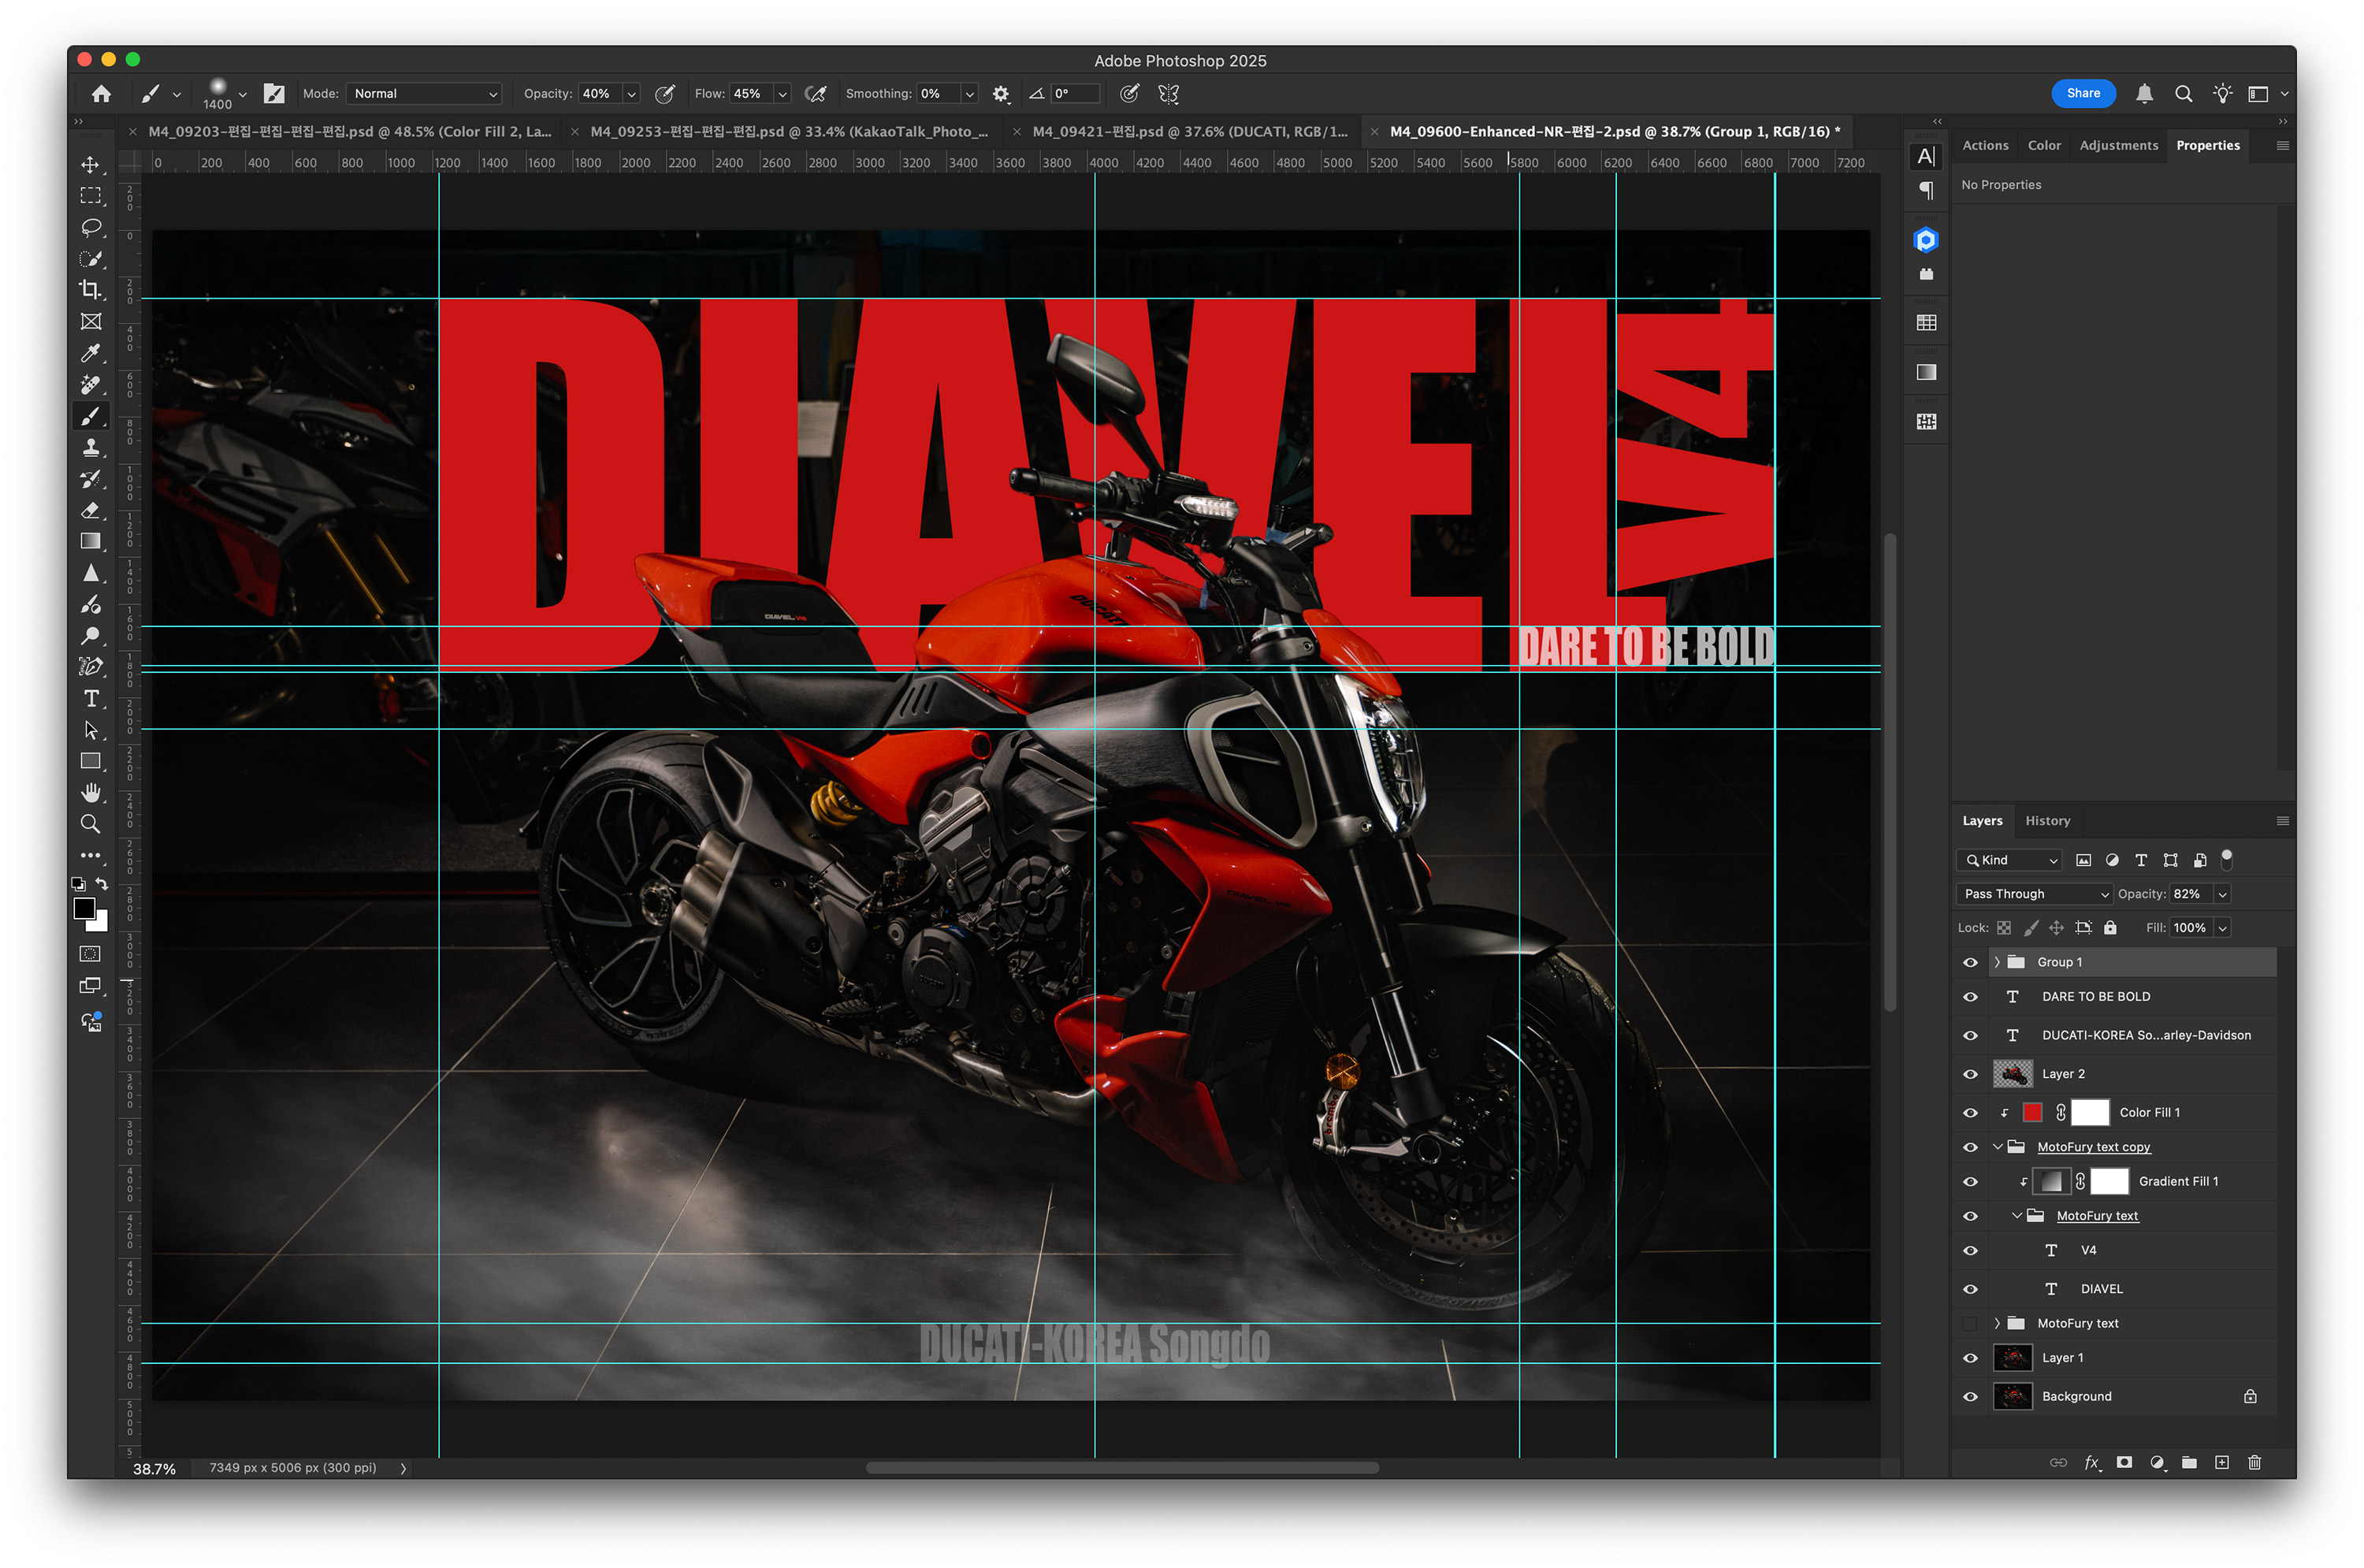
Task: Collapse the MotoFury text copy group
Action: [x=1998, y=1147]
